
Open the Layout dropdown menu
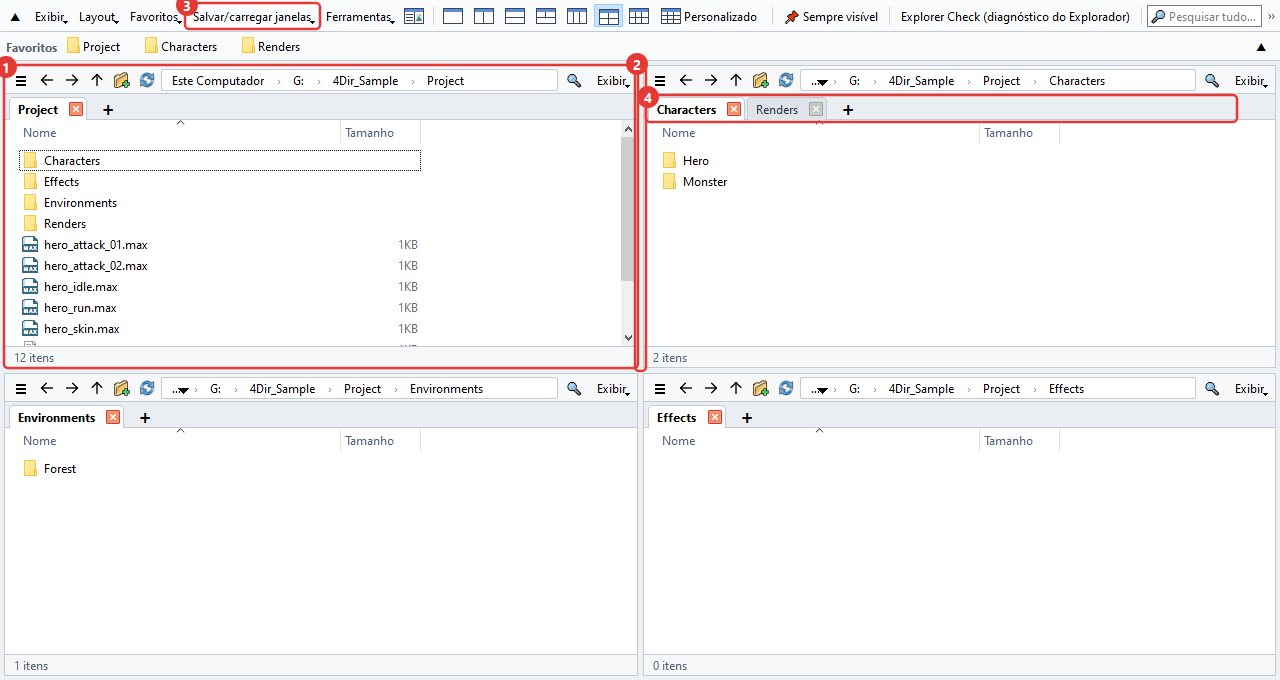click(x=99, y=17)
